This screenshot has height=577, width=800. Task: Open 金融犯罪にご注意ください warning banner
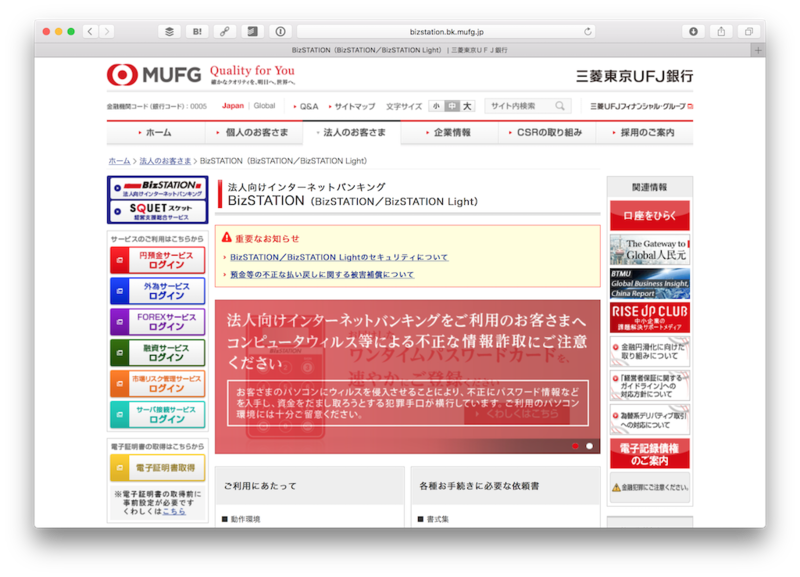point(649,487)
